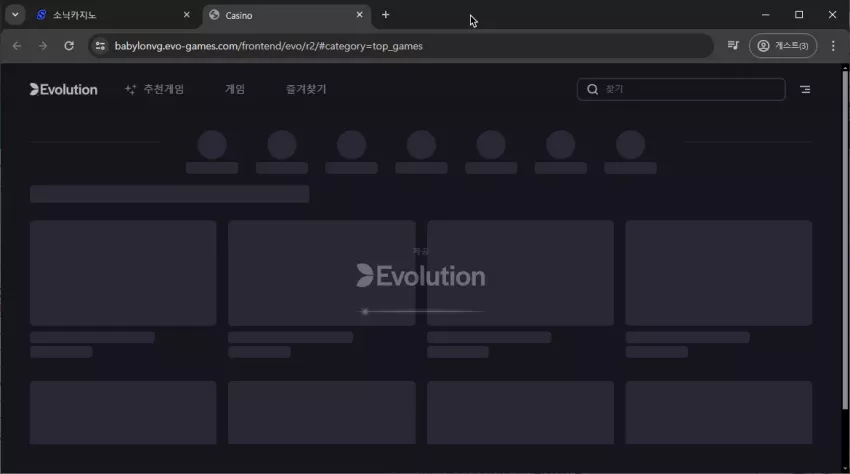The width and height of the screenshot is (850, 474).
Task: Close the Casino tab
Action: 359,15
